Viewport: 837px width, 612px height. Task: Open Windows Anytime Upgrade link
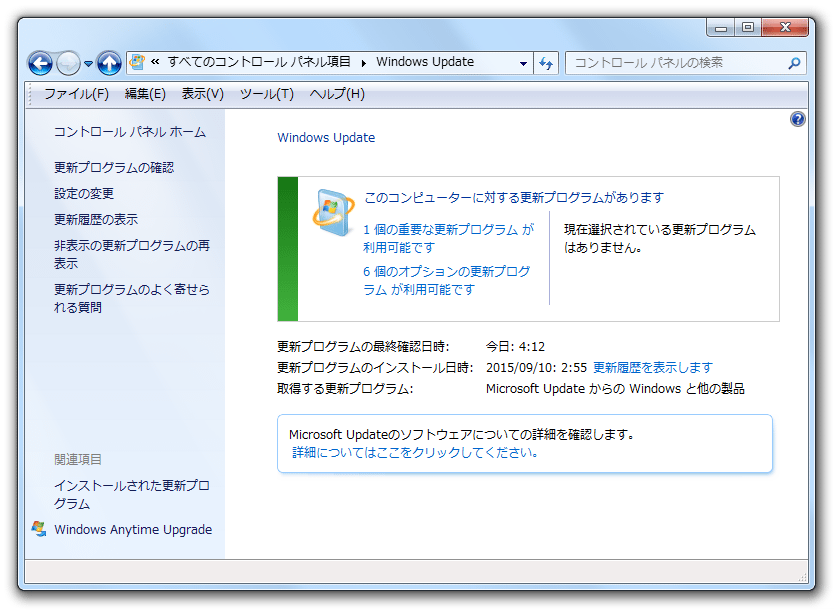[133, 529]
